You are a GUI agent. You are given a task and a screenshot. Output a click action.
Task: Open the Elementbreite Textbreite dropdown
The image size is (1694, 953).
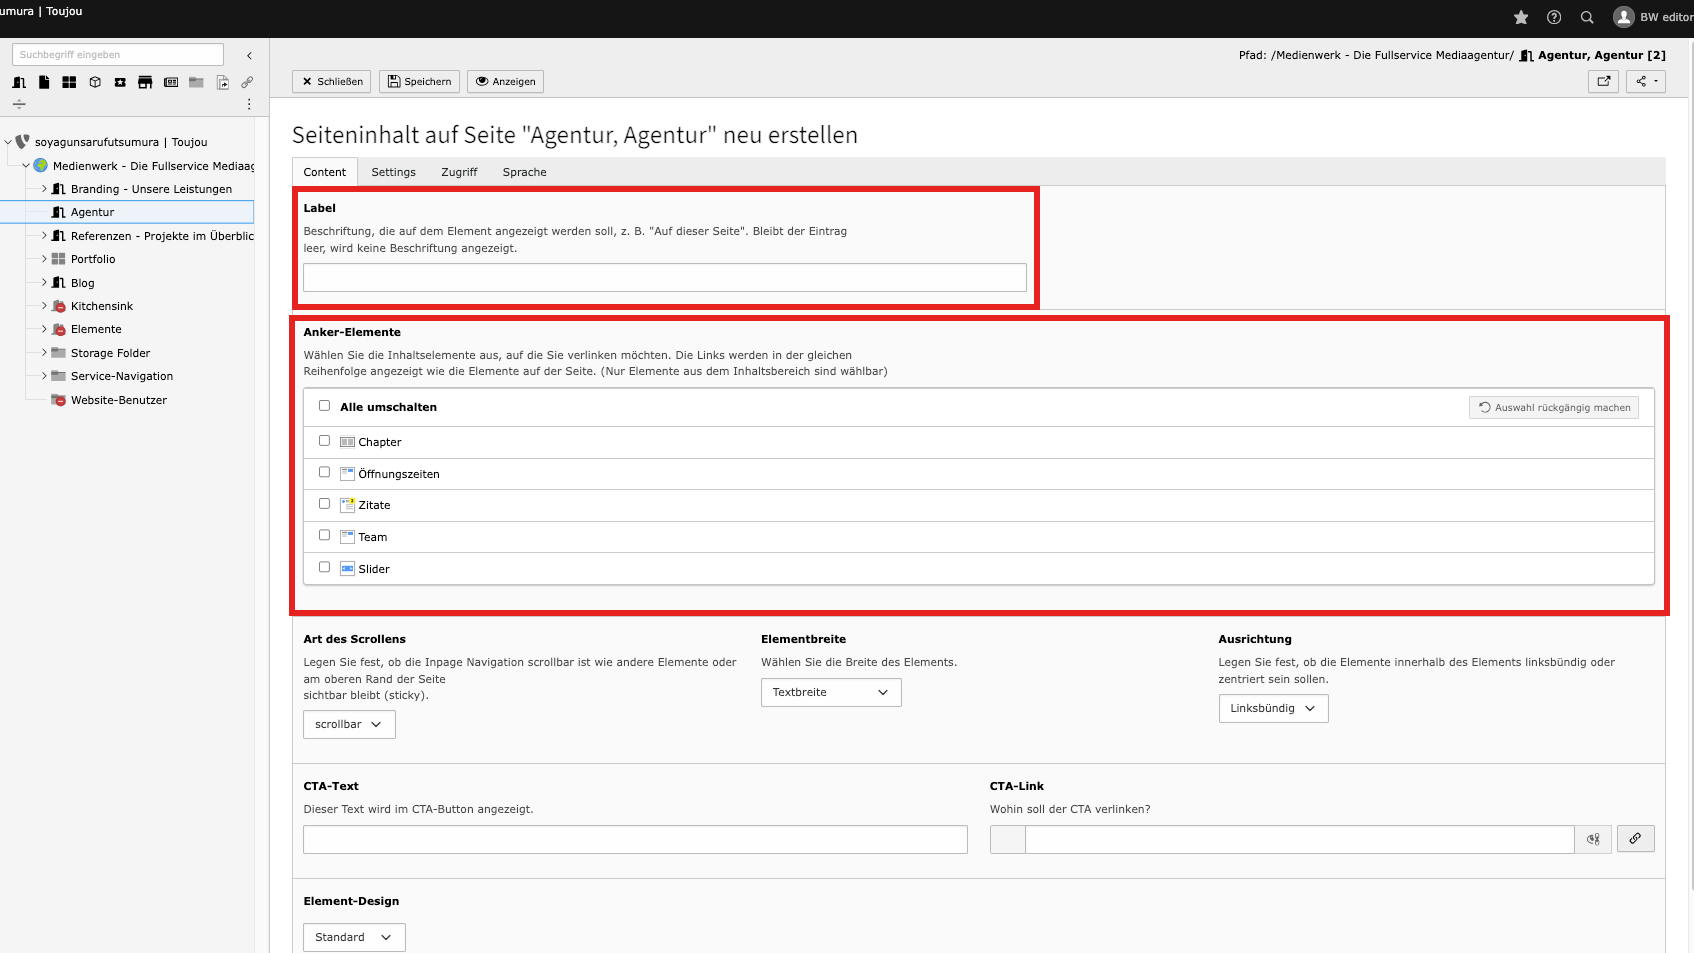click(830, 692)
